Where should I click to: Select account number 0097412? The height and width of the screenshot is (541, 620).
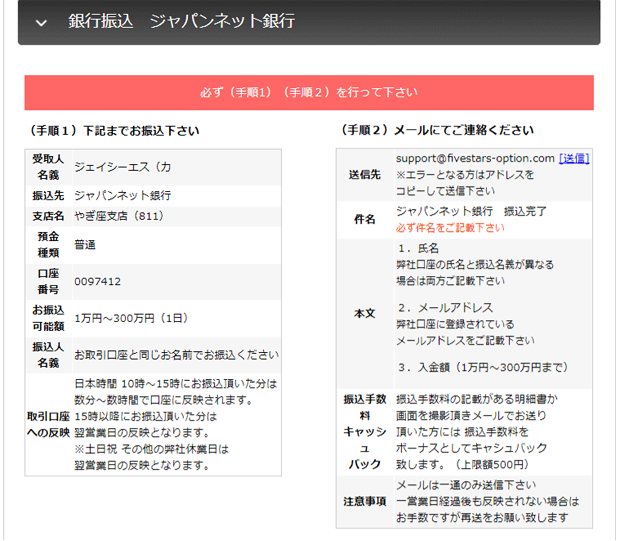coord(98,282)
